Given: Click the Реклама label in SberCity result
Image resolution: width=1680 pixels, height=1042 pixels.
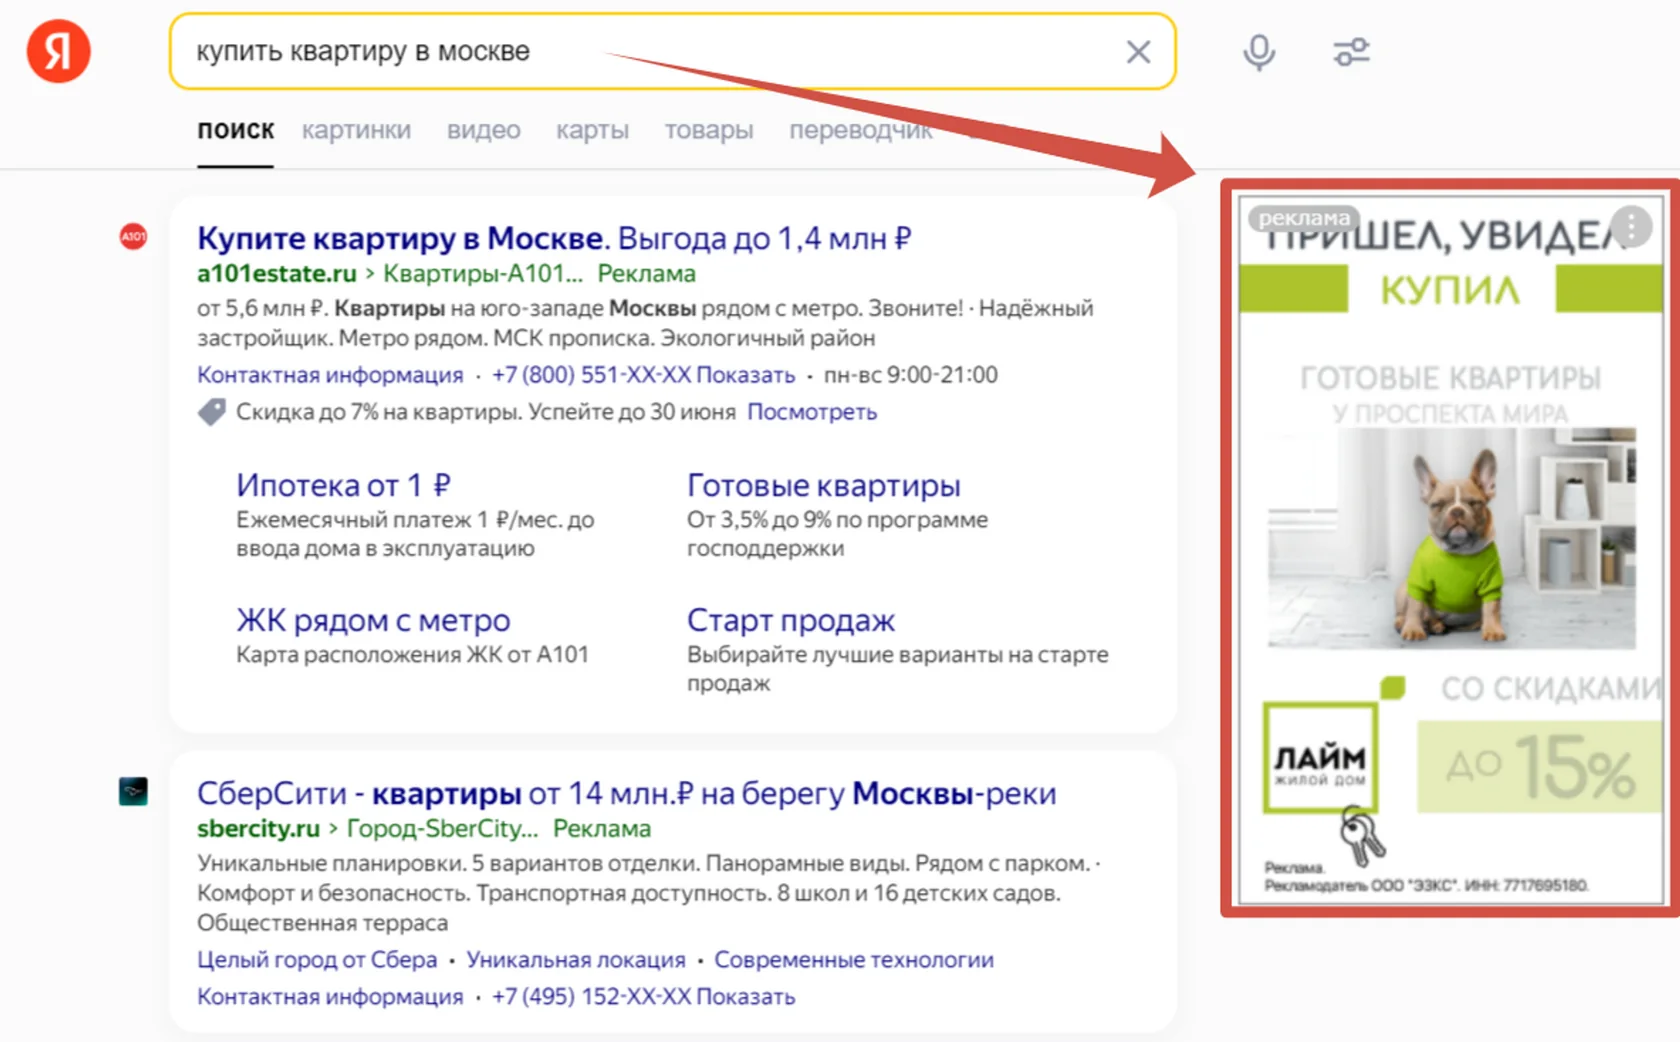Looking at the screenshot, I should click(x=601, y=829).
